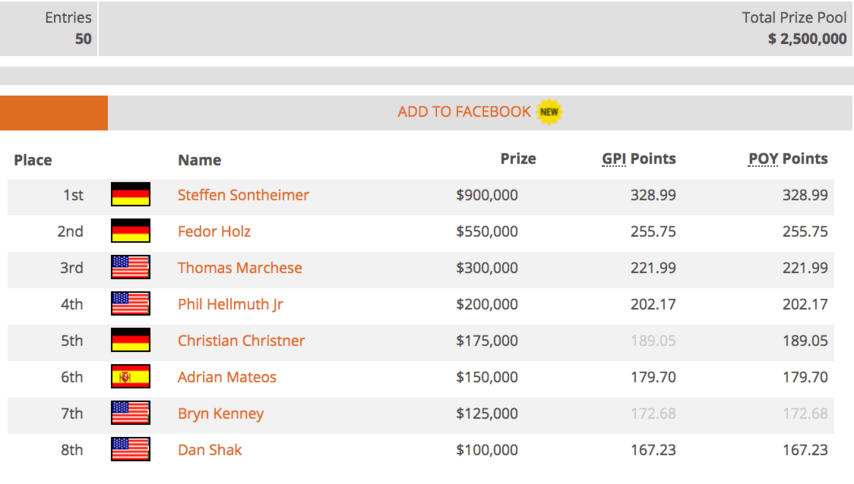Click the US flag beside Dan Shak
This screenshot has height=484, width=854.
tap(130, 450)
